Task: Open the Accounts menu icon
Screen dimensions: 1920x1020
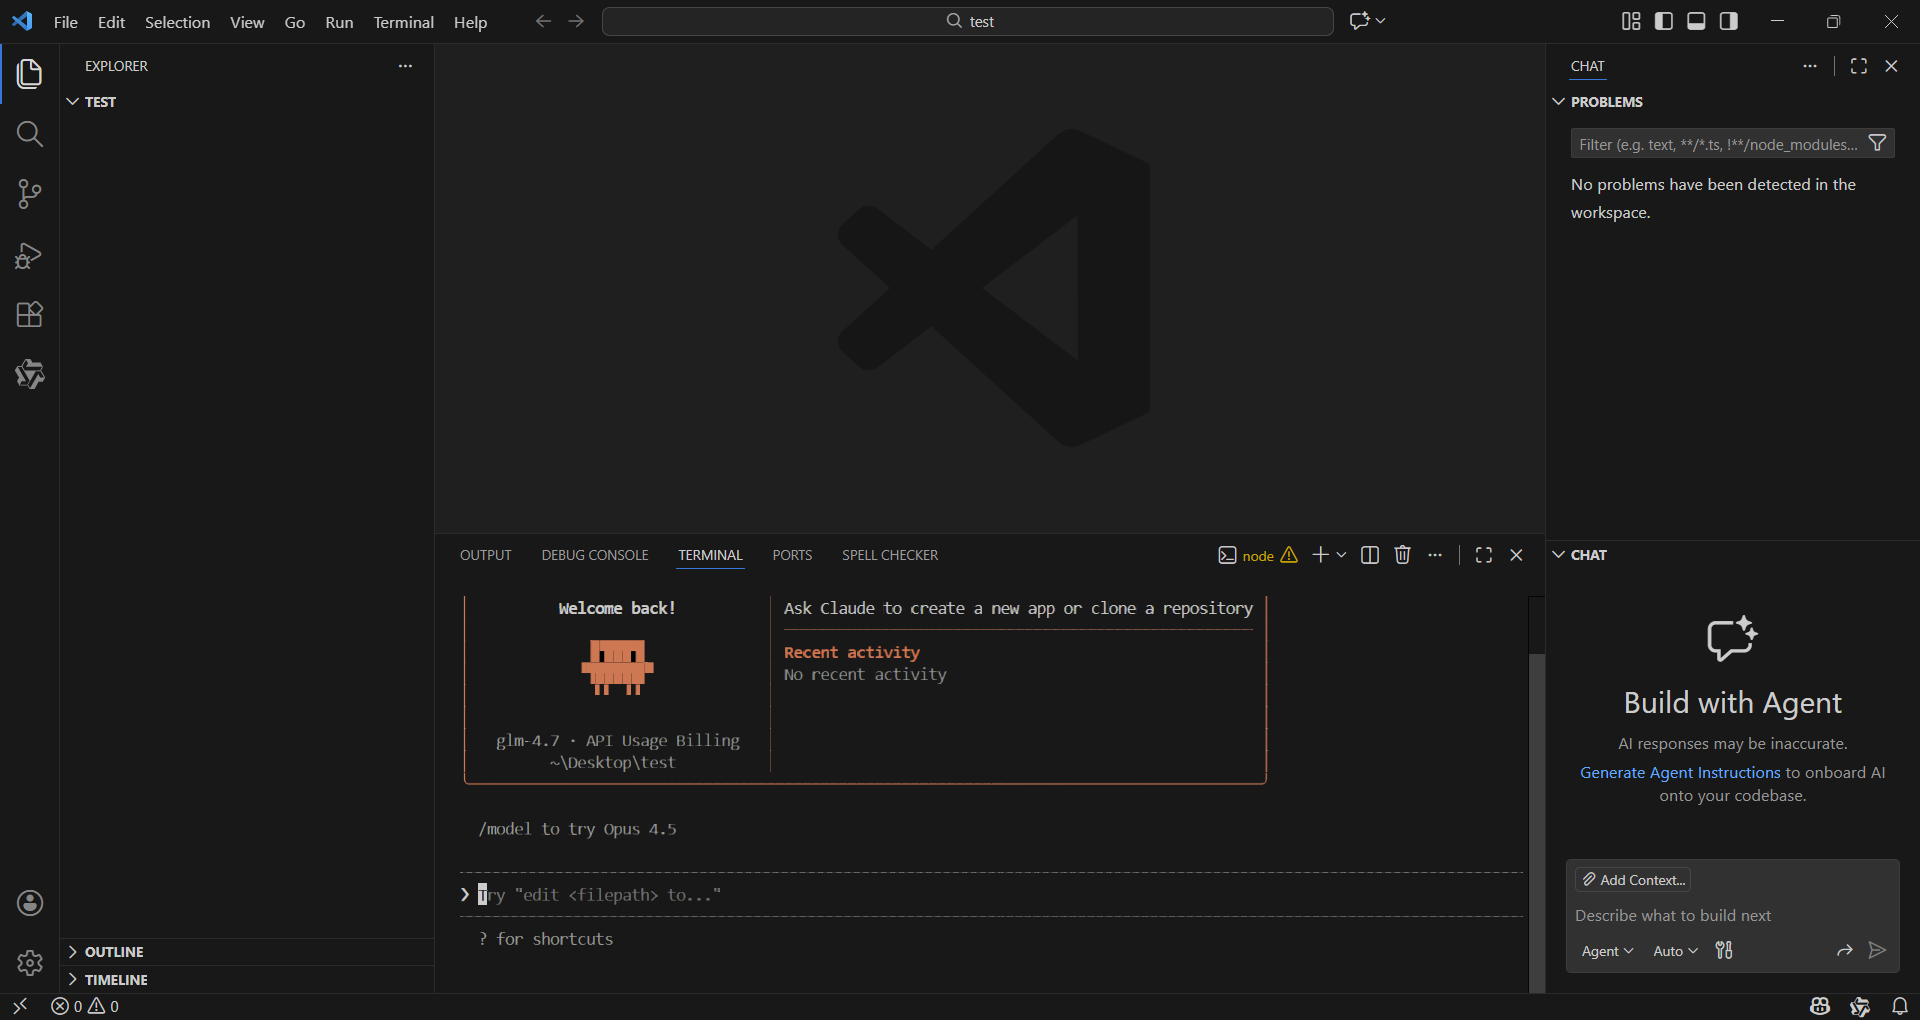Action: 30,903
